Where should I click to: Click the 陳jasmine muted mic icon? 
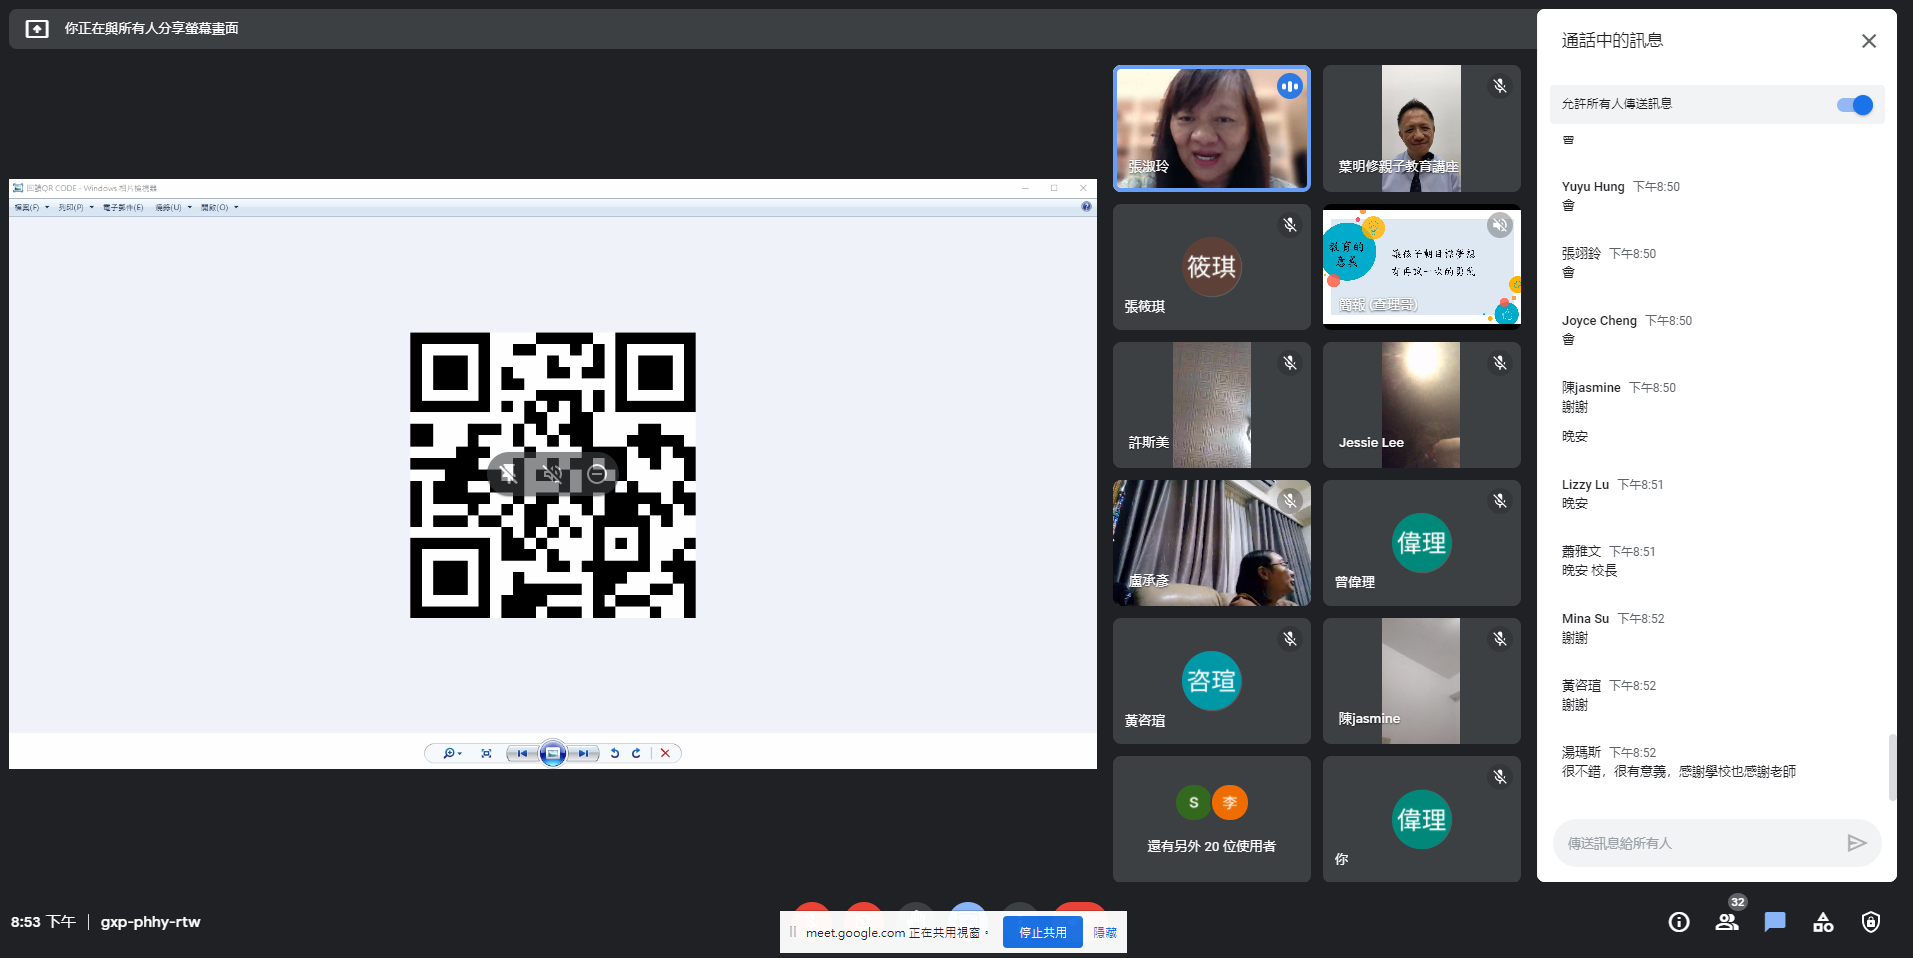pos(1499,639)
